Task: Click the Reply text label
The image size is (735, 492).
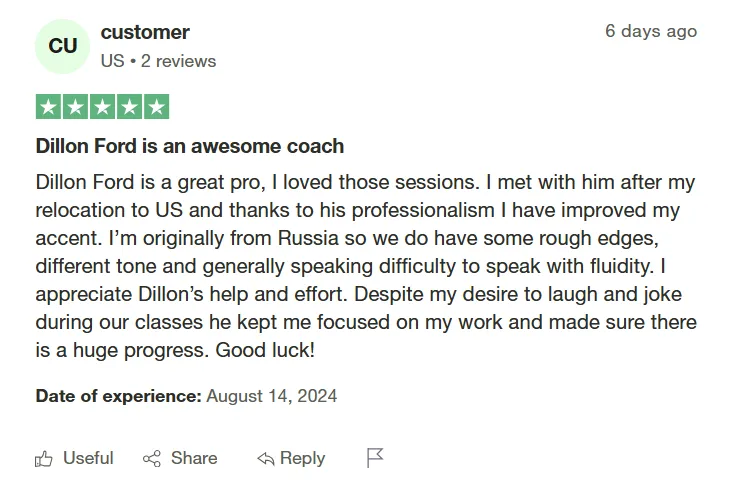Action: coord(302,458)
